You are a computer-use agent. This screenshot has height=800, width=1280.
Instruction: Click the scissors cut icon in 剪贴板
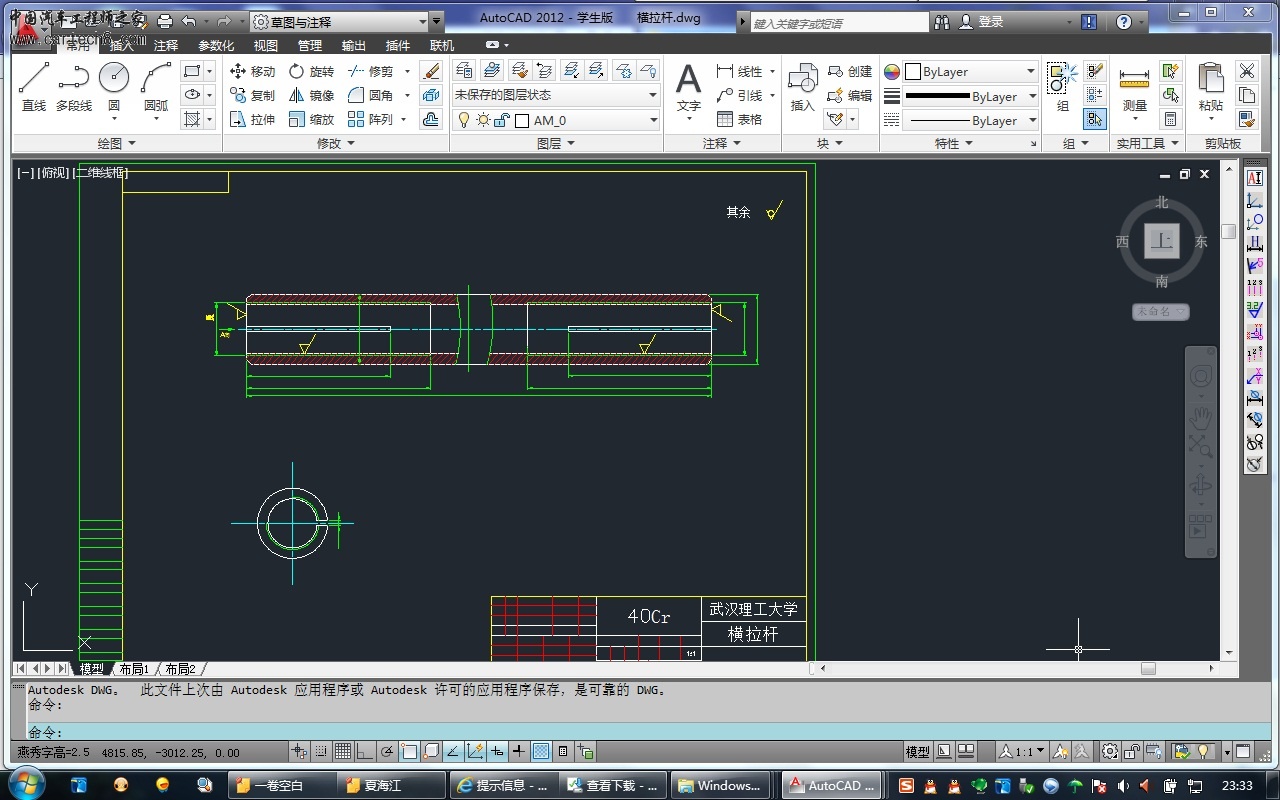(1246, 71)
